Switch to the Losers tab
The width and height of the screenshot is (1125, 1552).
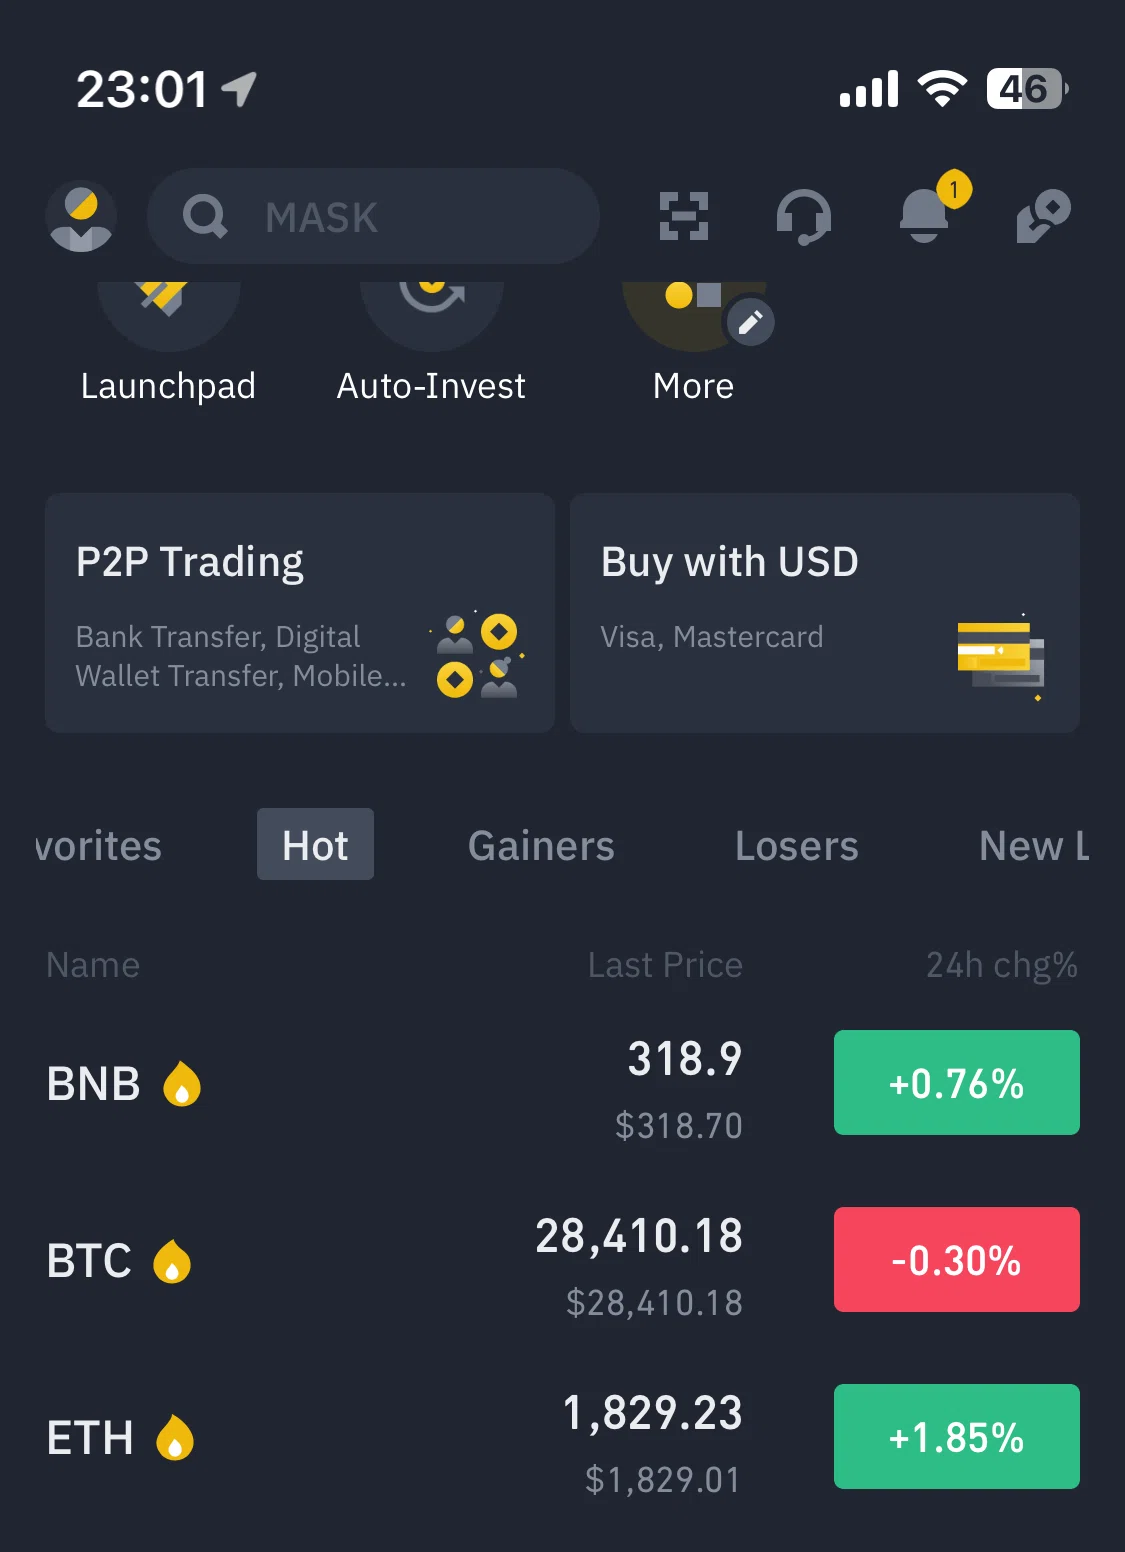click(x=797, y=846)
